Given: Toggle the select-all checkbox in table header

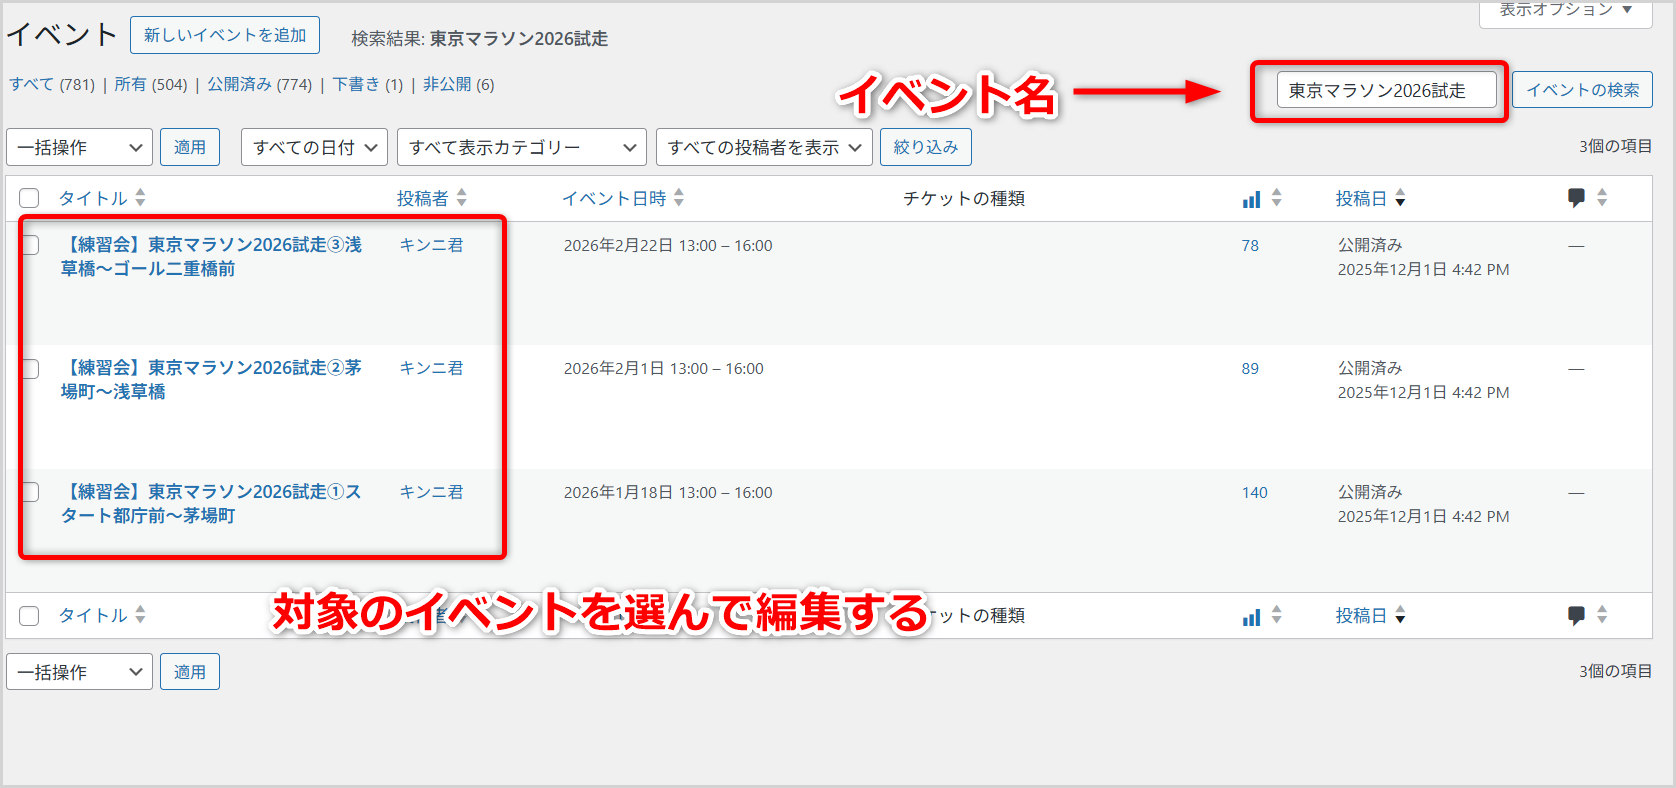Looking at the screenshot, I should (29, 198).
